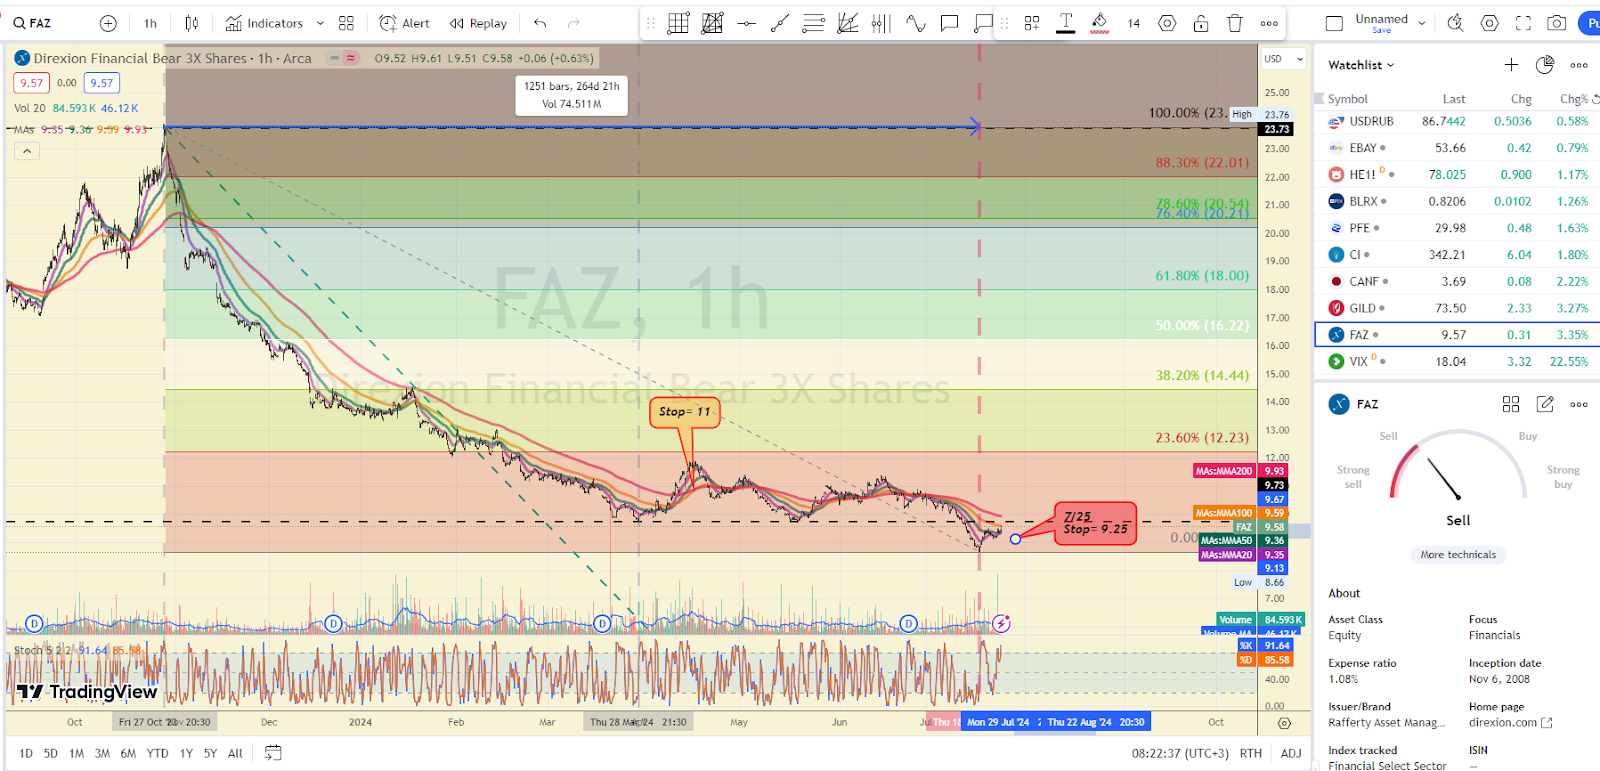Open the Unnamed layout dropdown arrow
The height and width of the screenshot is (771, 1600).
coord(1422,23)
